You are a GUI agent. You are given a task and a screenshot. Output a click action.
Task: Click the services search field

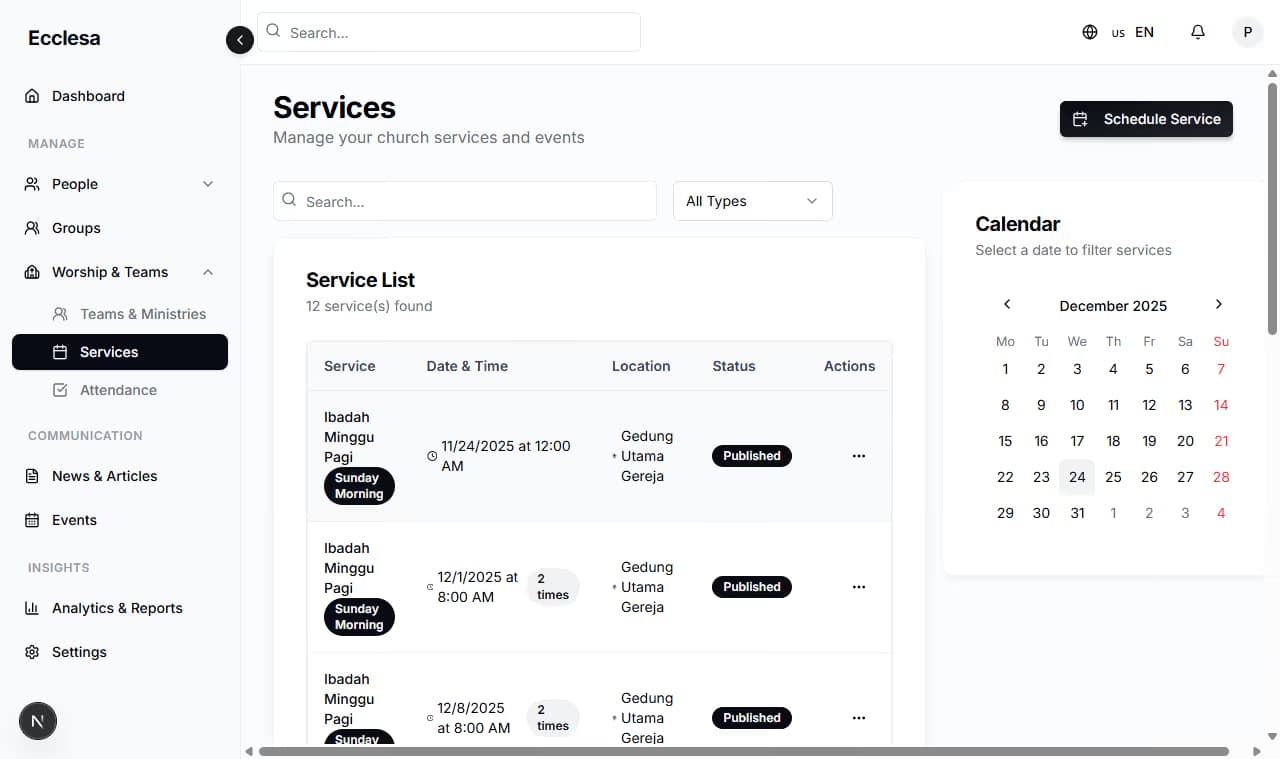coord(465,201)
